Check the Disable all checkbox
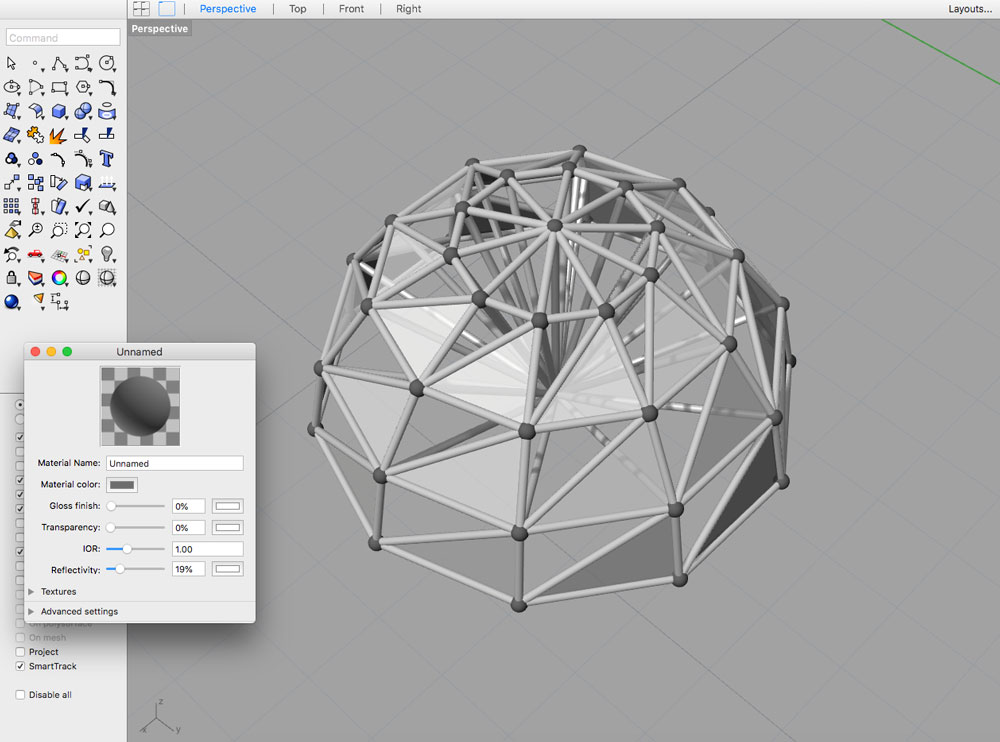This screenshot has height=742, width=1000. (20, 695)
